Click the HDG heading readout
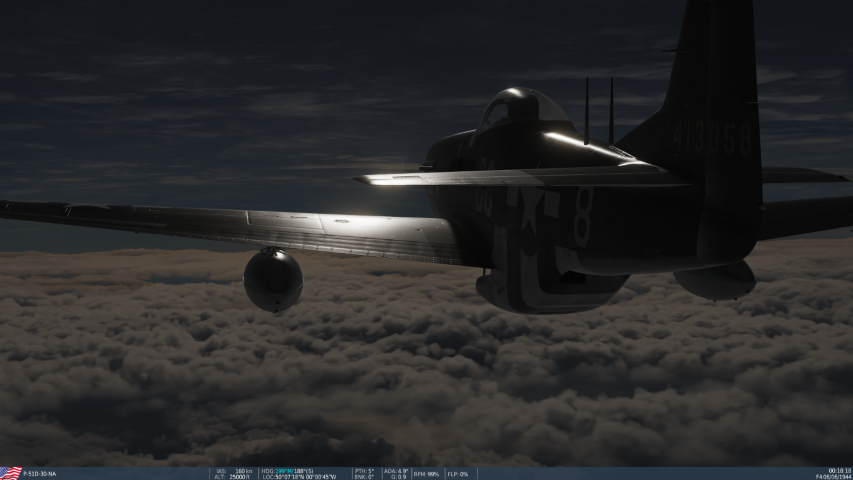This screenshot has height=480, width=853. 287,470
